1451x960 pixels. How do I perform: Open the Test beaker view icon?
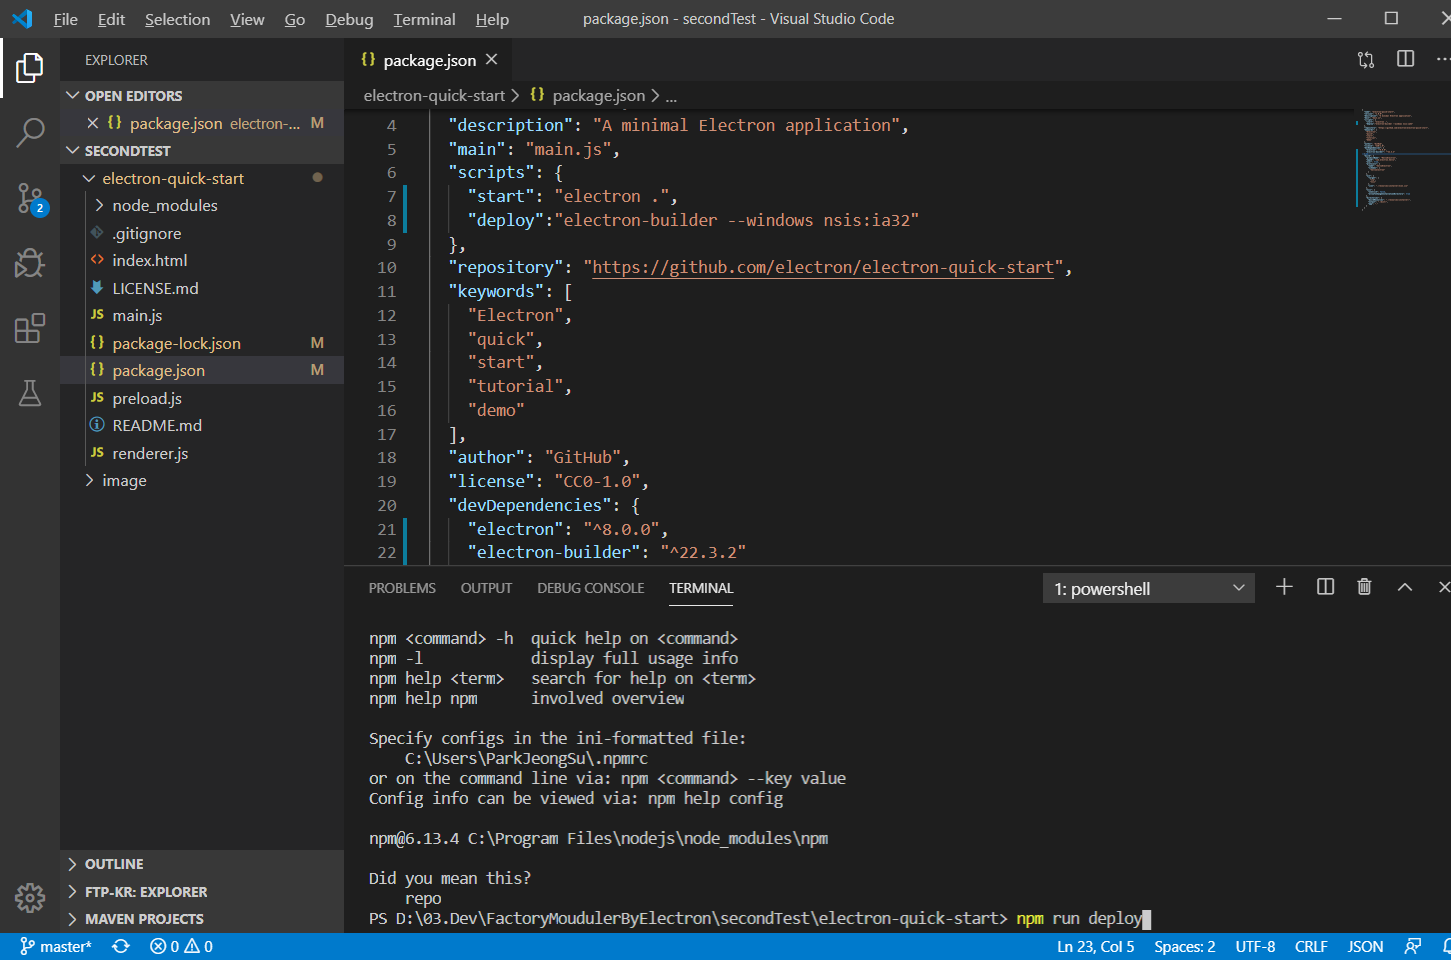coord(30,393)
